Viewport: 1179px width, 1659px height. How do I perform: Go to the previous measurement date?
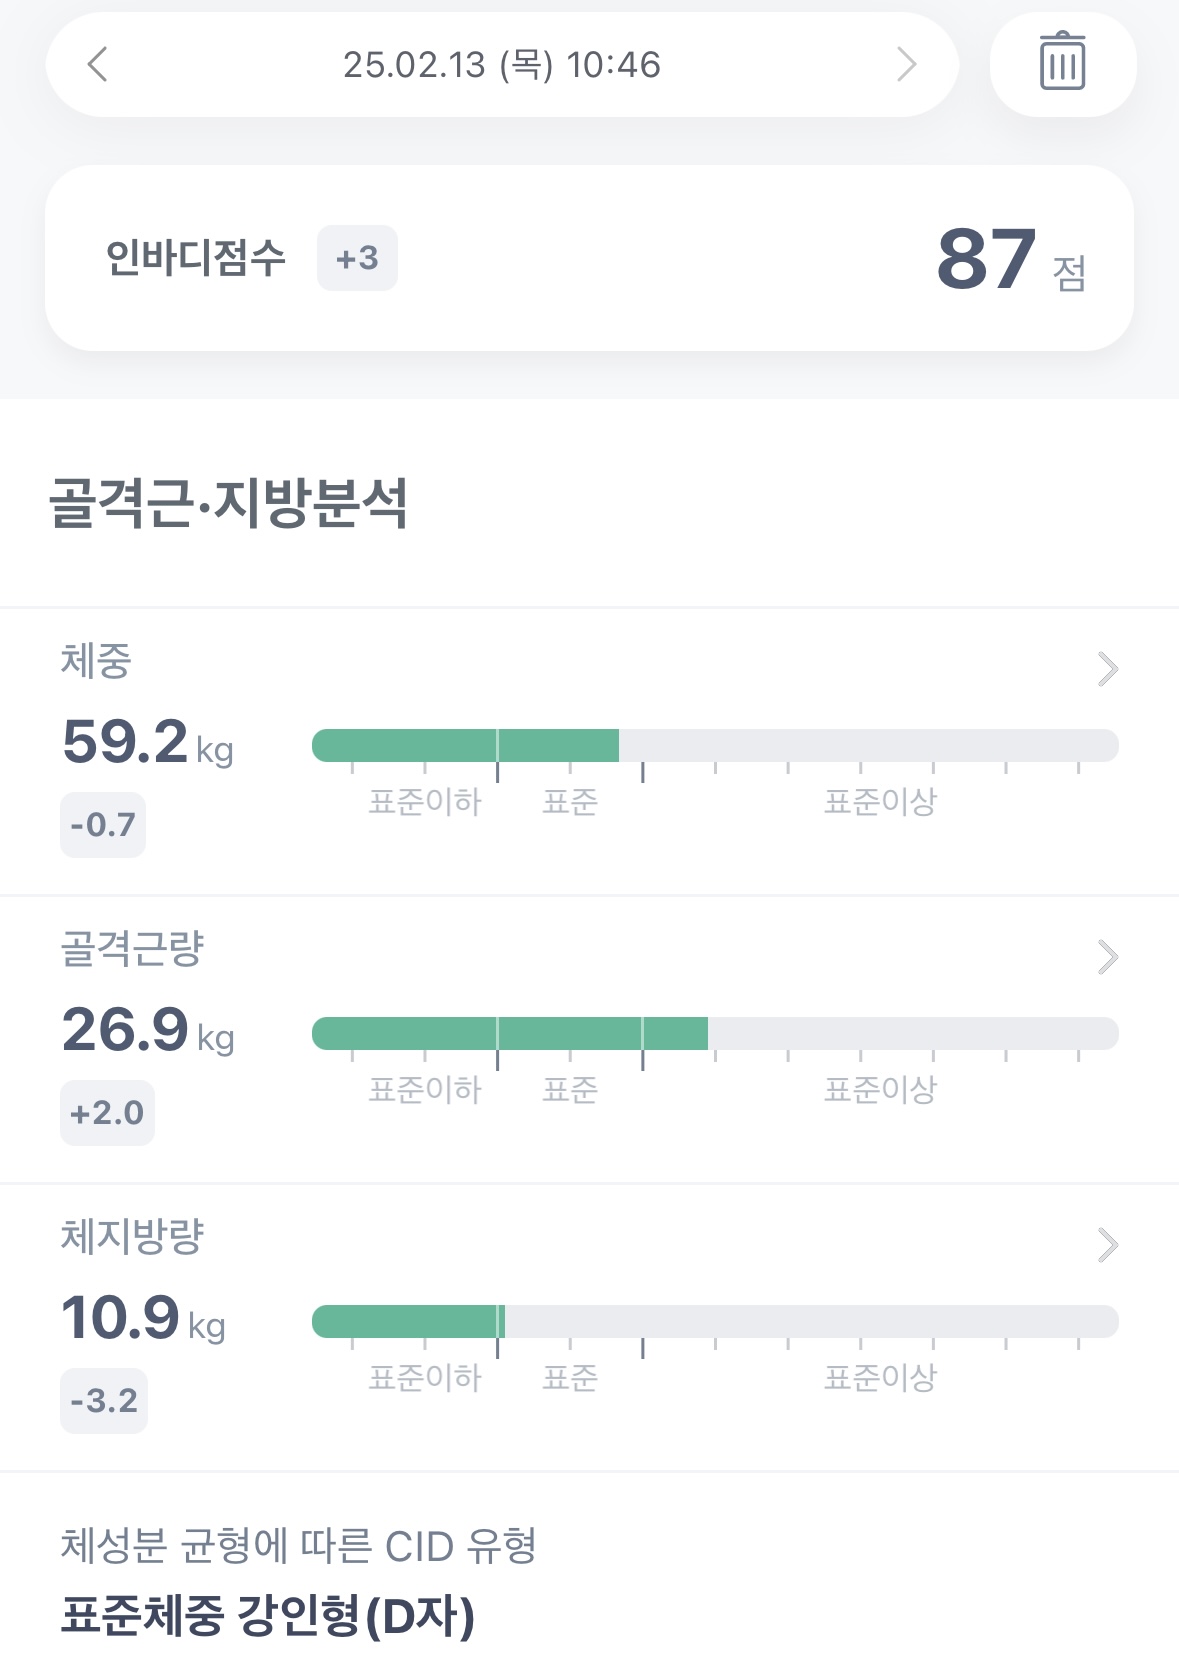click(97, 65)
